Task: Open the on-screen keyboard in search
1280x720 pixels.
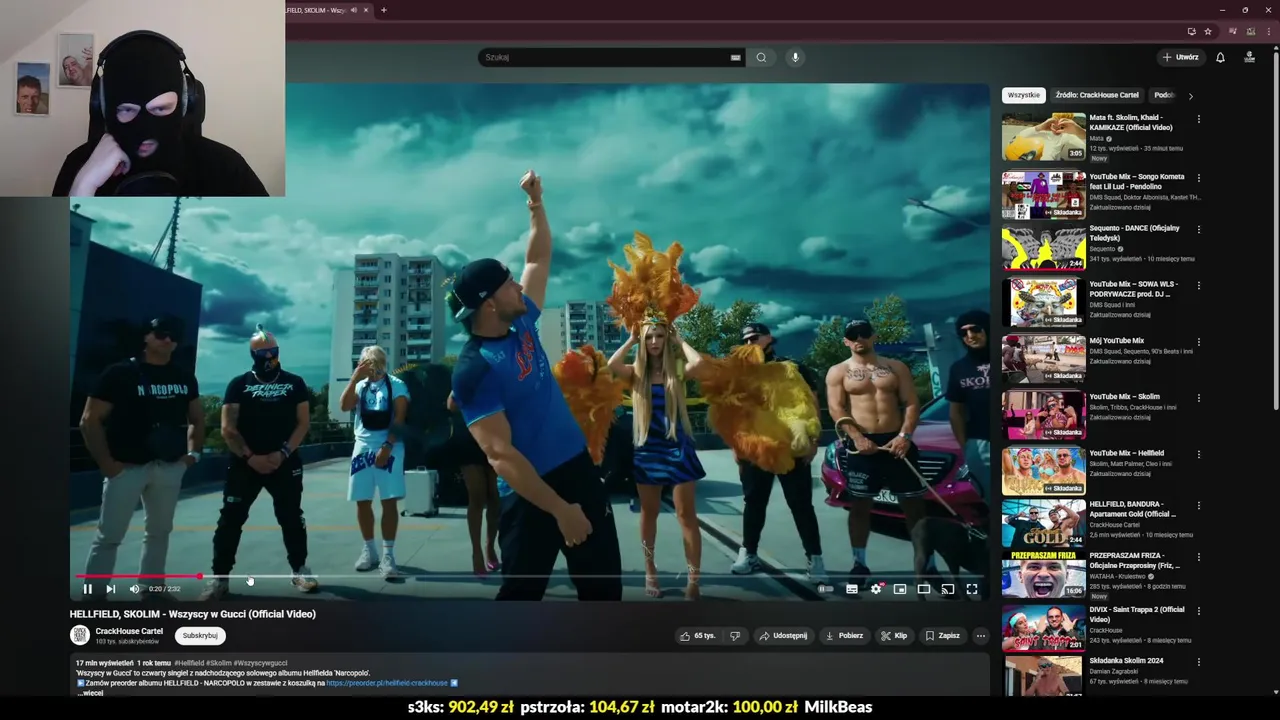Action: [736, 58]
